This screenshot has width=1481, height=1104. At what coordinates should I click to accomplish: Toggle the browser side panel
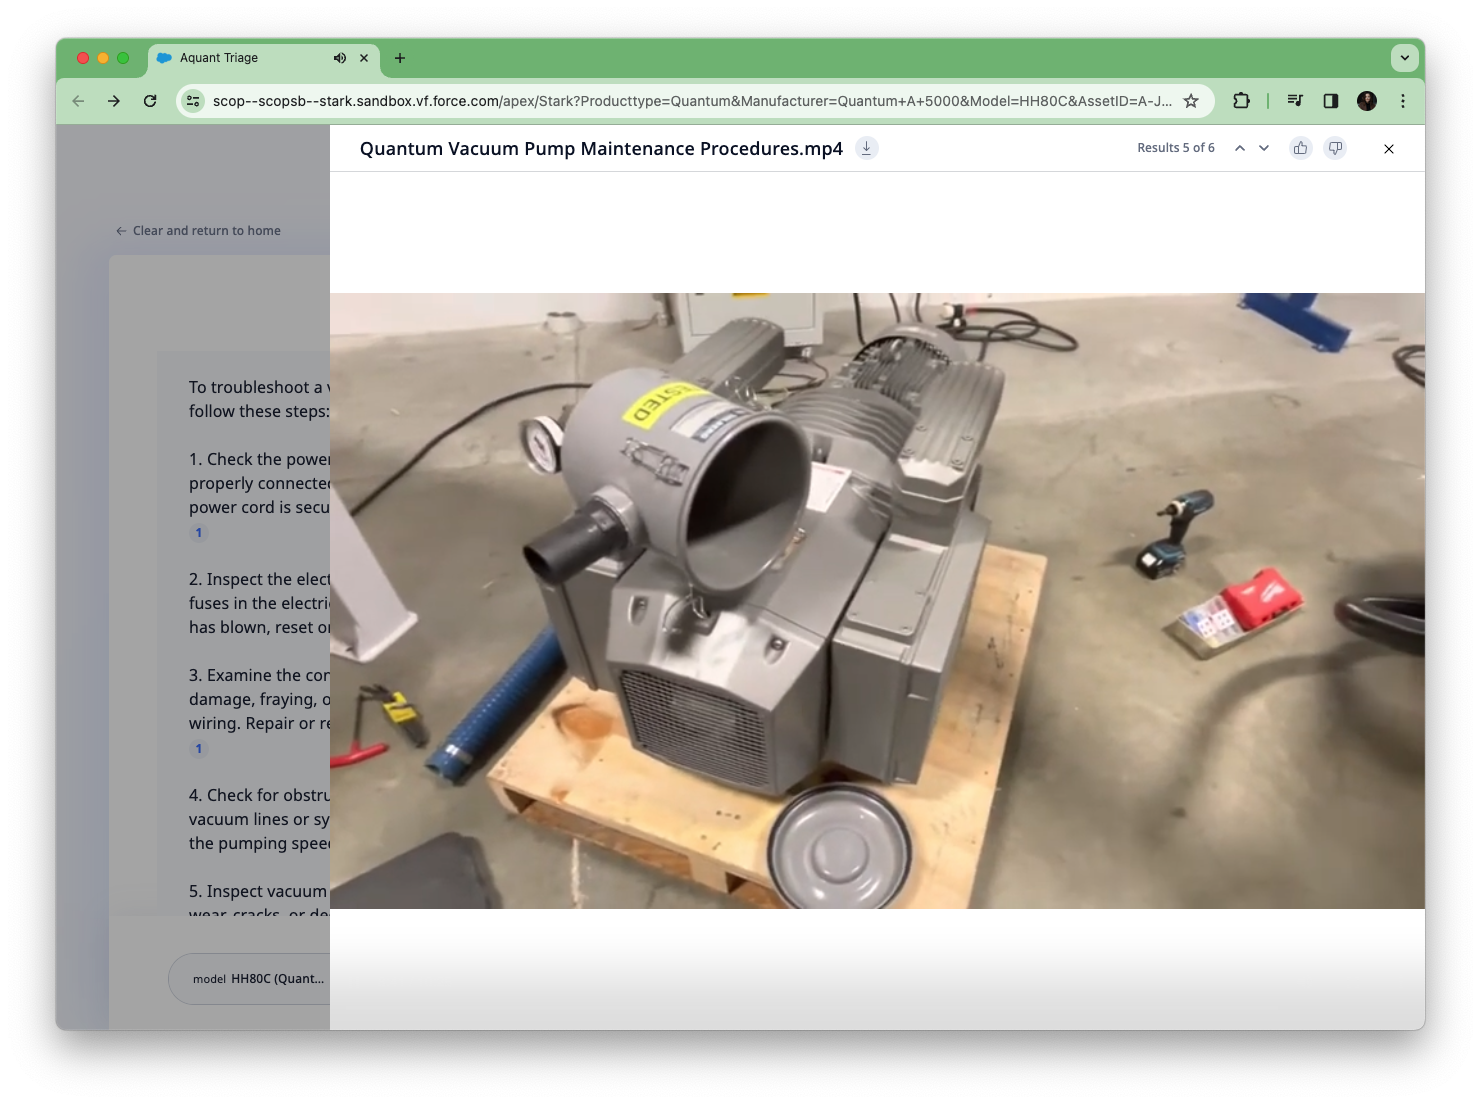click(1331, 101)
